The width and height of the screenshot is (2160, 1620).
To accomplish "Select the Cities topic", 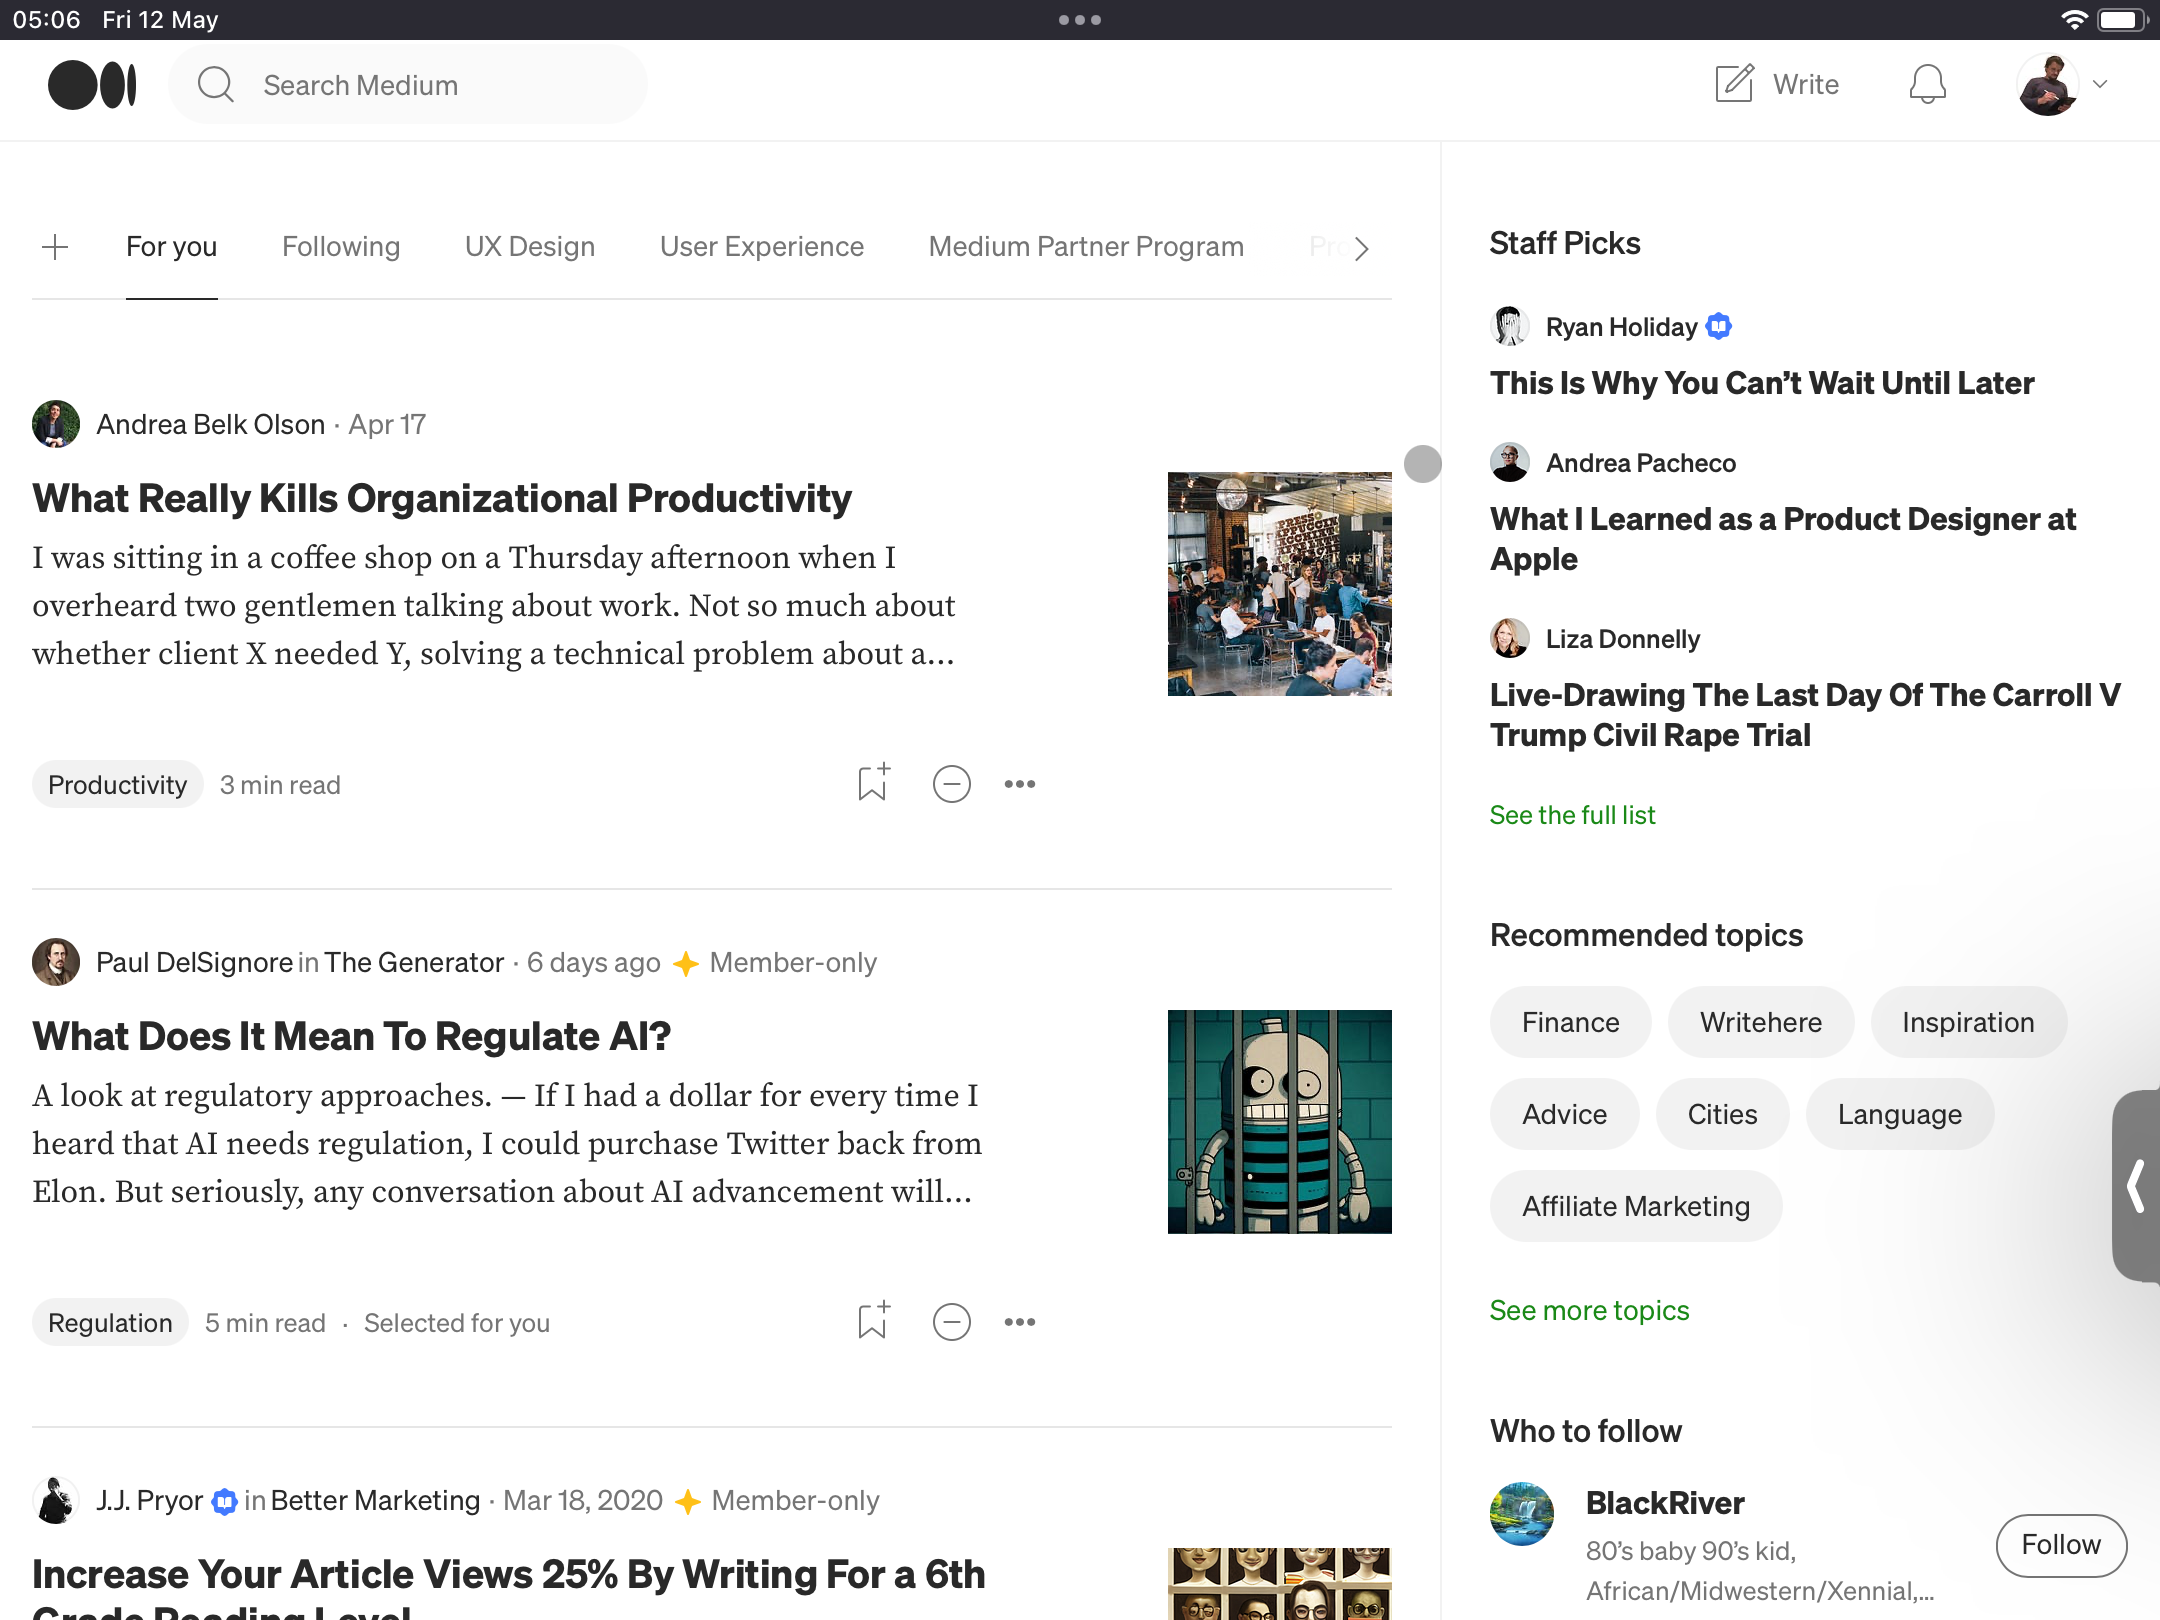I will [x=1723, y=1114].
